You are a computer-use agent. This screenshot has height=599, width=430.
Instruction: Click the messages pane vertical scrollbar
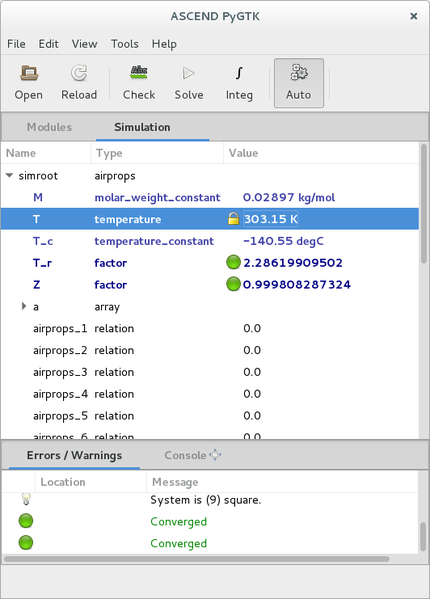[x=423, y=536]
